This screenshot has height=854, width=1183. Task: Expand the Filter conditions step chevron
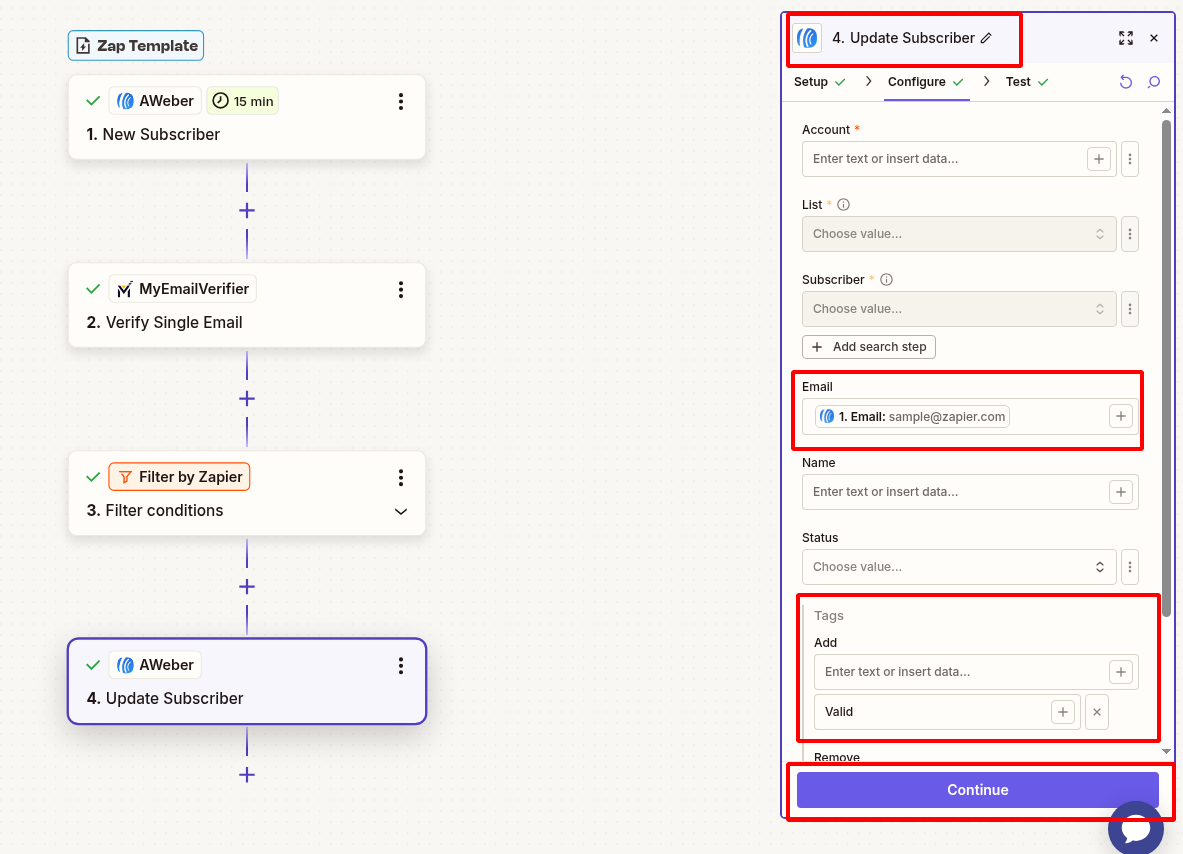tap(401, 511)
